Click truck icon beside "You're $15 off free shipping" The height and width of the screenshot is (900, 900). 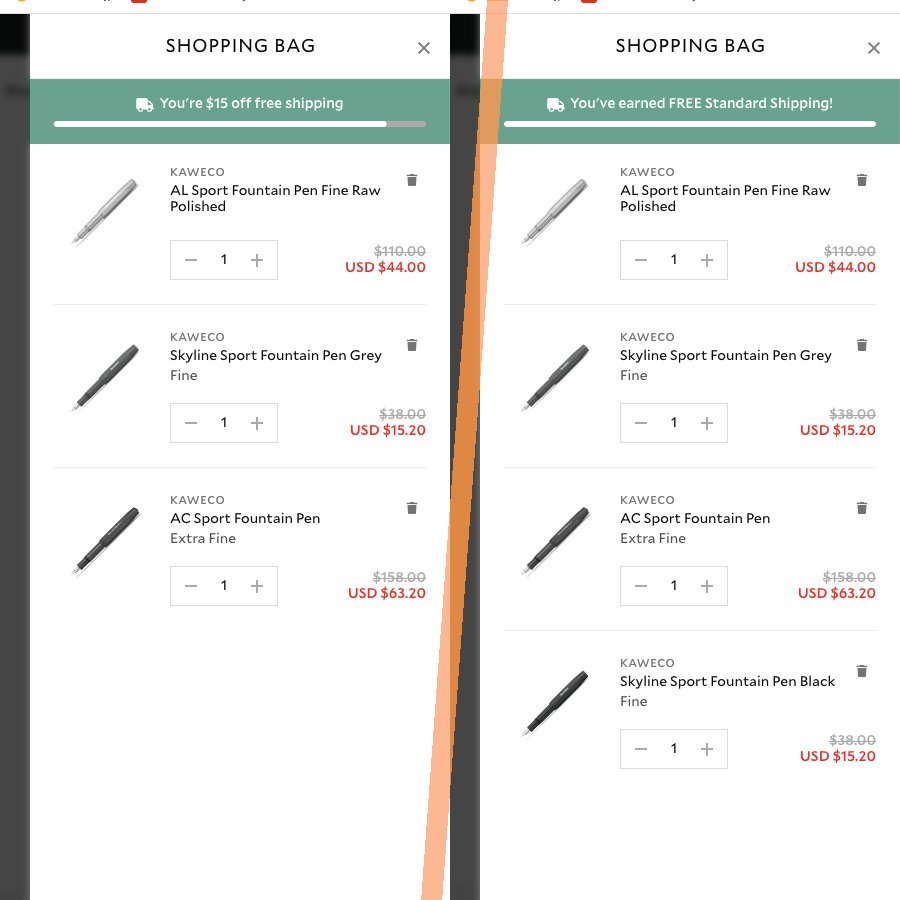[x=145, y=104]
